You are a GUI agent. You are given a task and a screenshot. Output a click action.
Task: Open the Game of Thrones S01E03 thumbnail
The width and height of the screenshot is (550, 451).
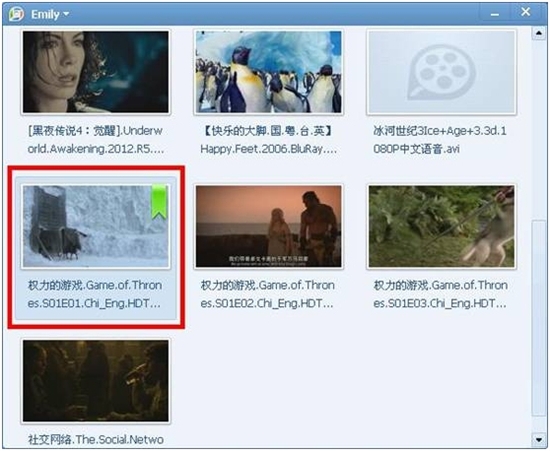[x=441, y=226]
